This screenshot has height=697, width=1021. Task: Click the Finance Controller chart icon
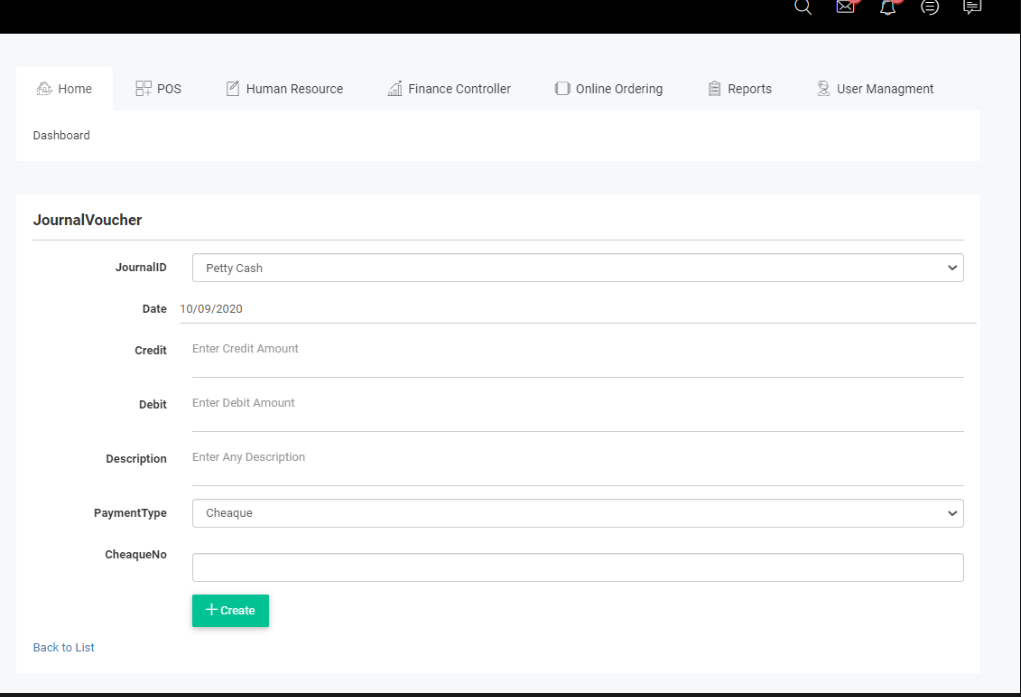point(395,89)
